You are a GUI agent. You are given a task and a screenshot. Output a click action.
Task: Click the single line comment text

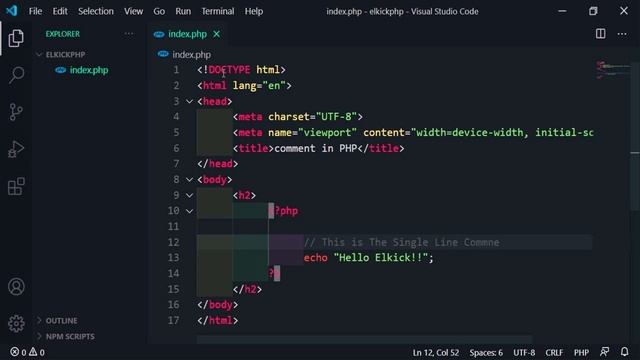402,242
